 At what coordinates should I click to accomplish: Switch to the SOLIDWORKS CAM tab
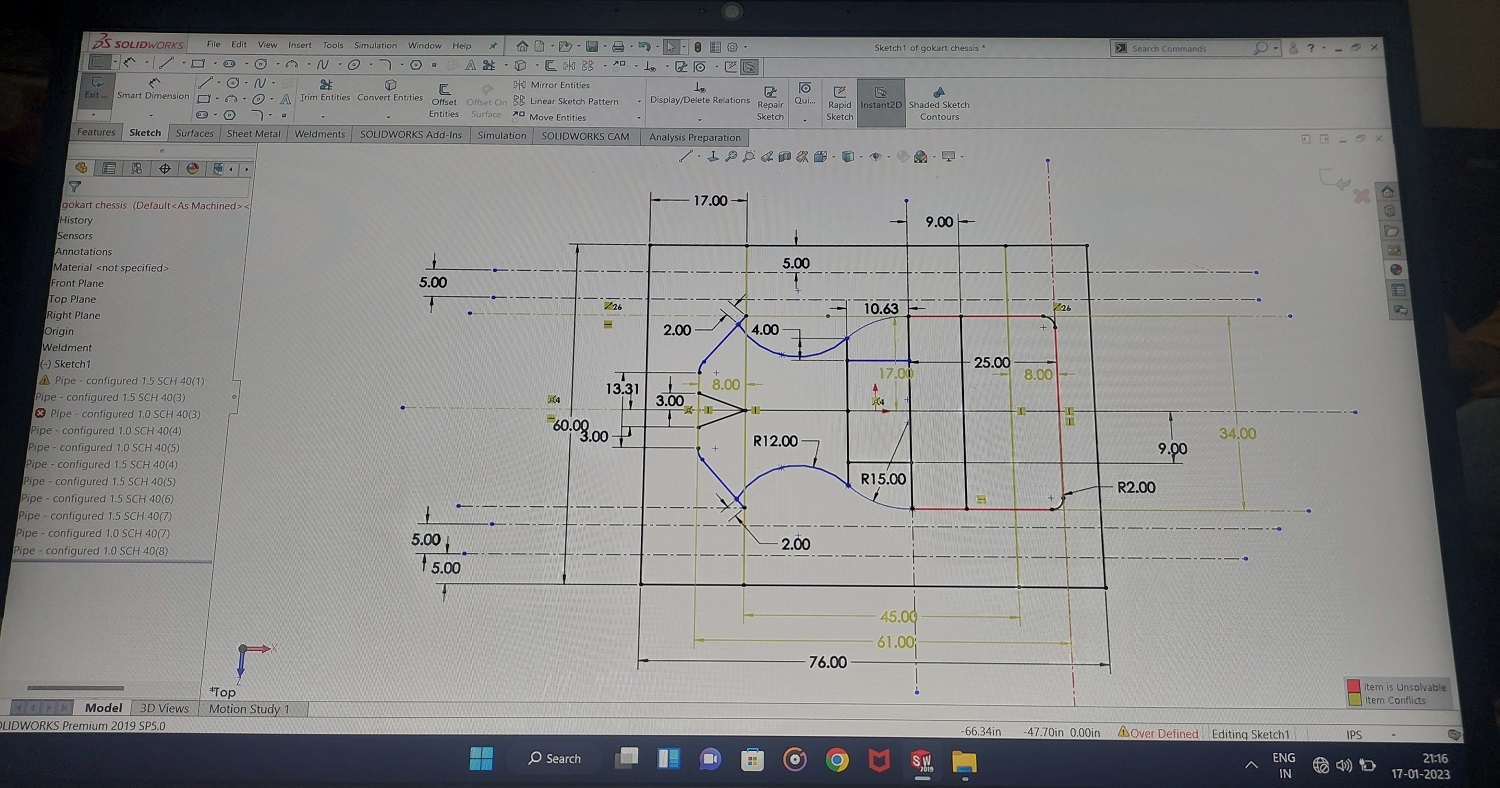click(x=586, y=136)
